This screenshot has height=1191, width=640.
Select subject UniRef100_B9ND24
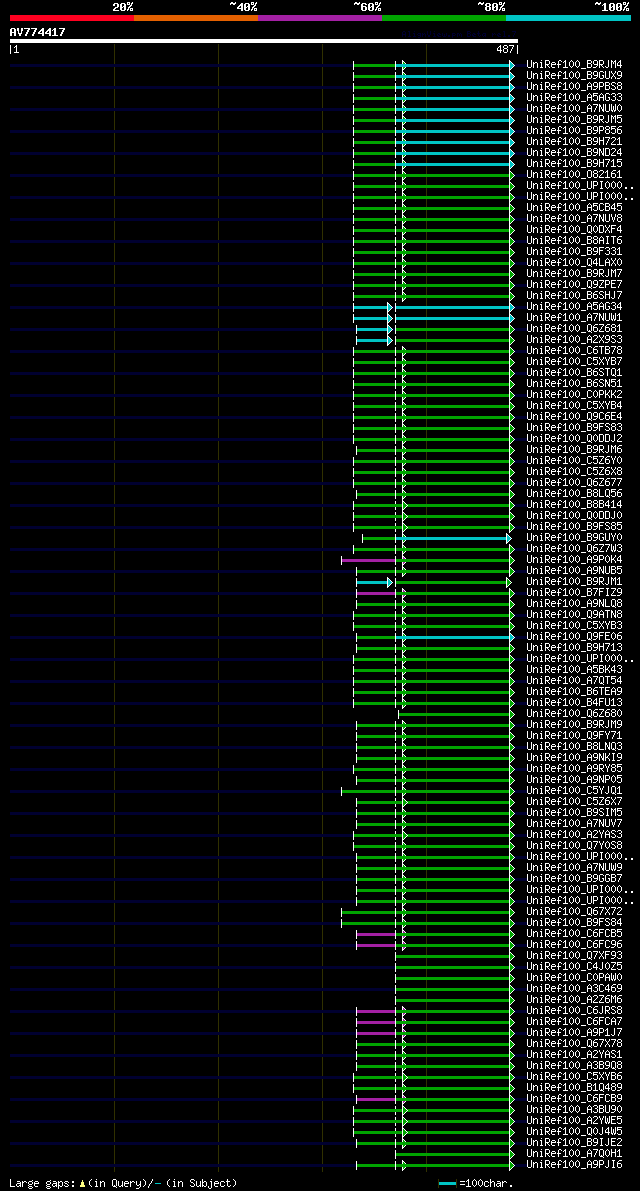(574, 153)
